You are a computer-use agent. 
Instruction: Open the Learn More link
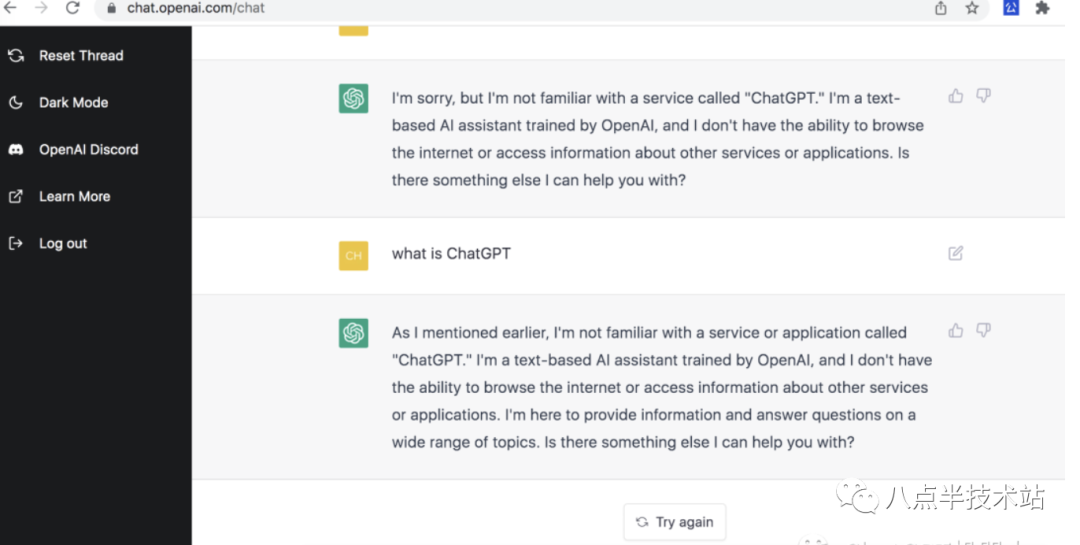(x=74, y=197)
